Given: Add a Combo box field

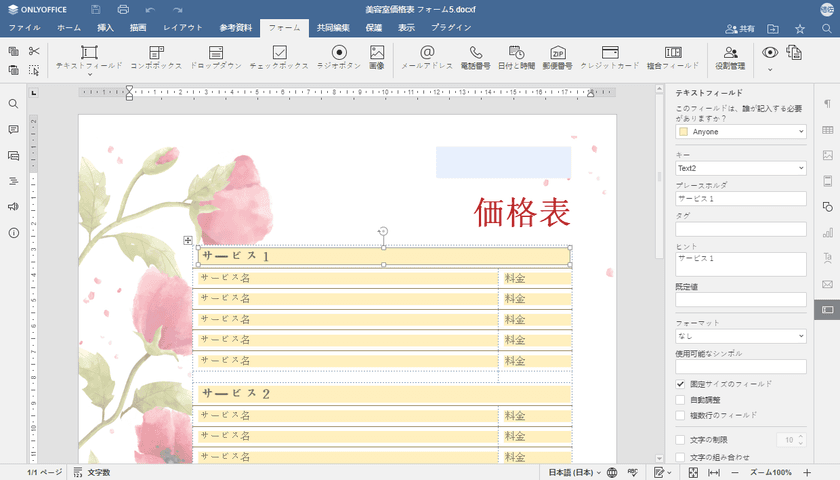Looking at the screenshot, I should 155,57.
